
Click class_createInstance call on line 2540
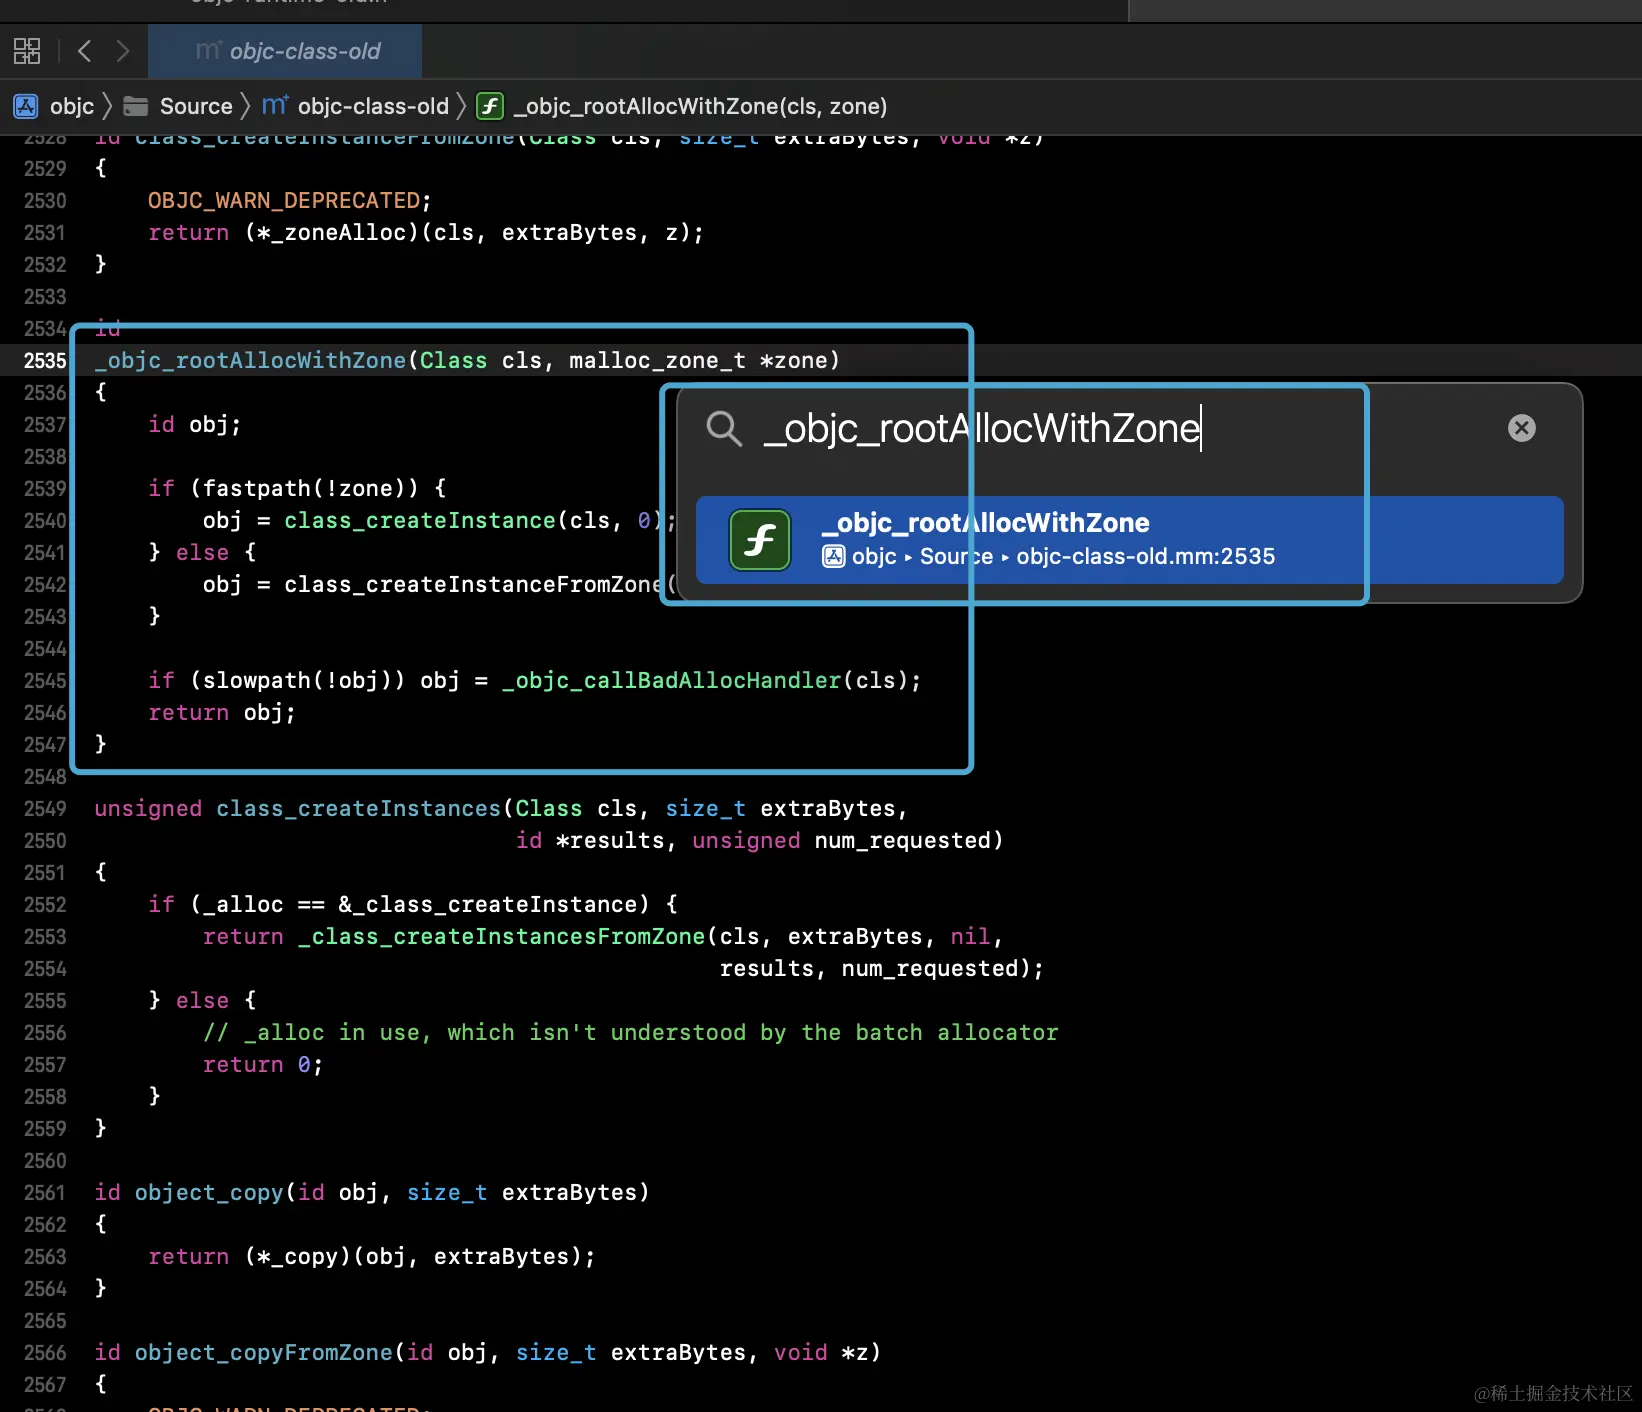[420, 521]
